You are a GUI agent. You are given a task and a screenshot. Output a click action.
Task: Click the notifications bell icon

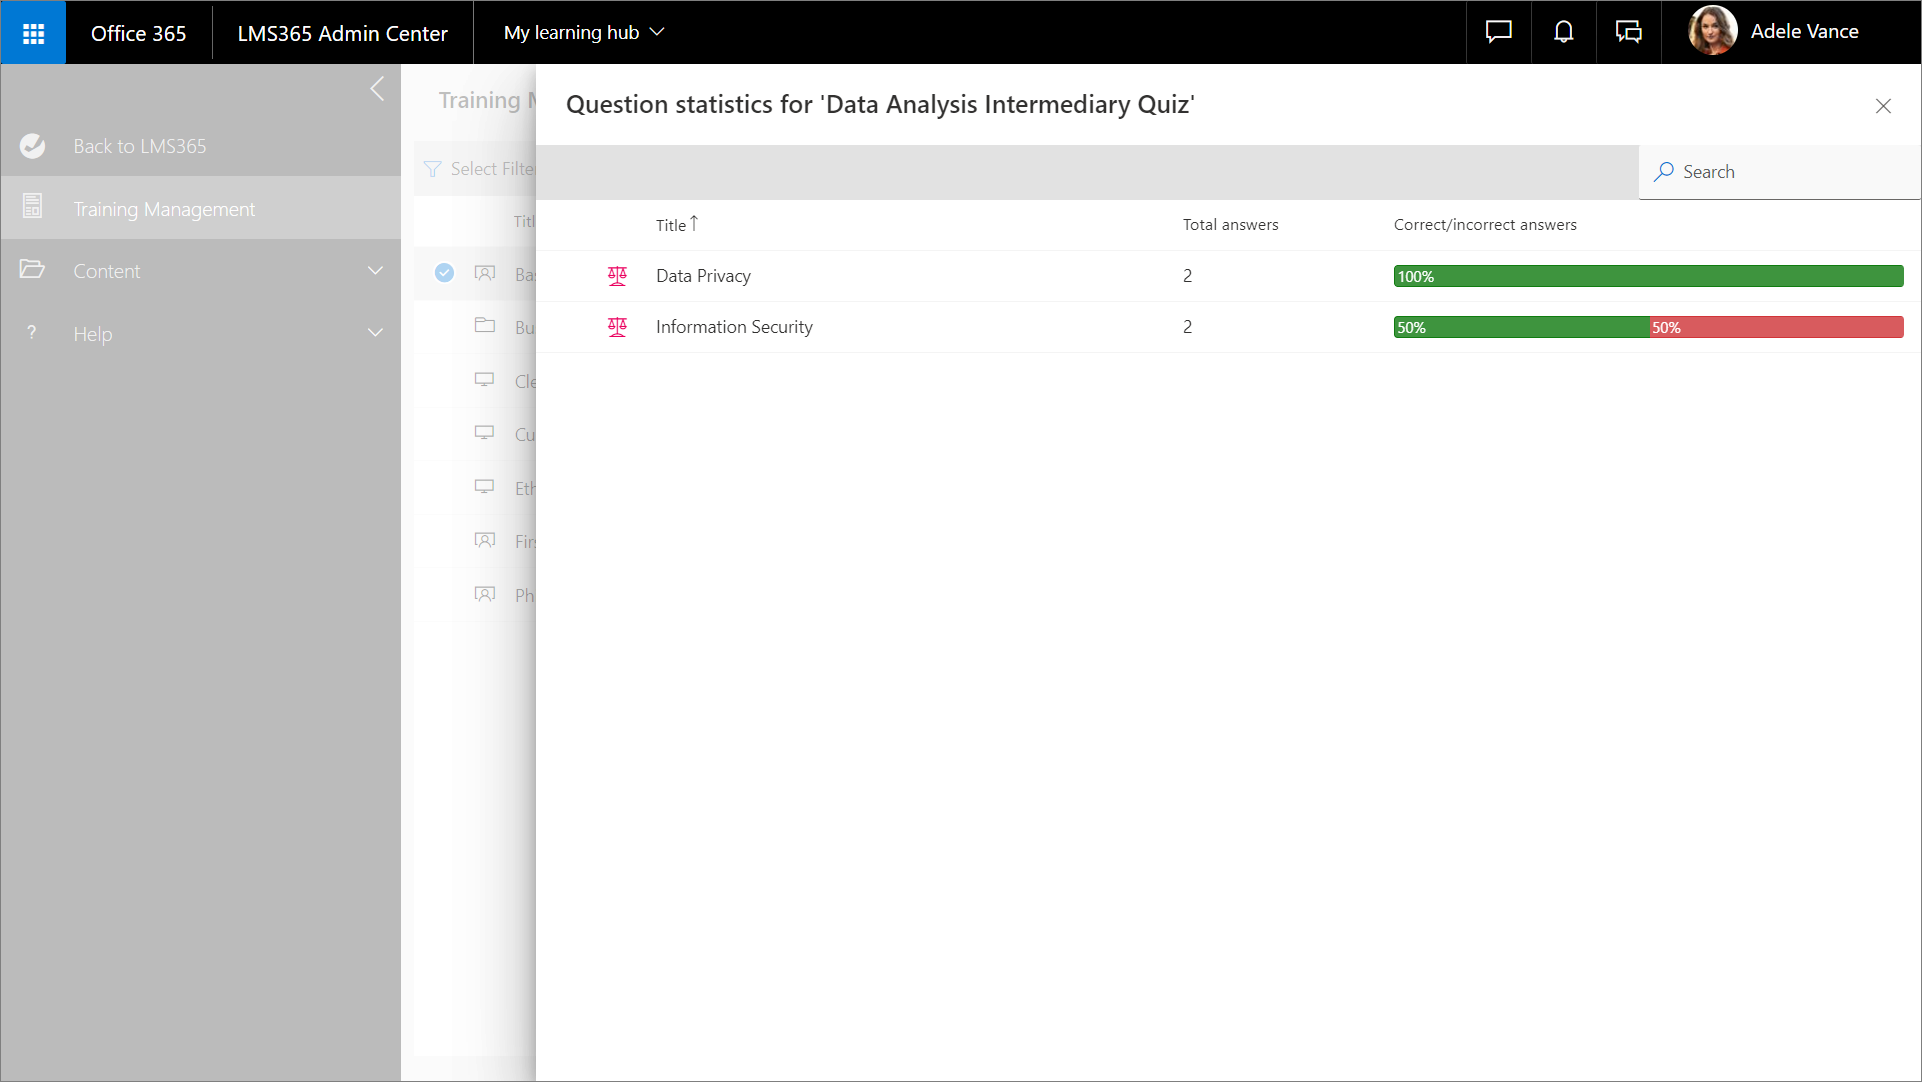pyautogui.click(x=1563, y=32)
